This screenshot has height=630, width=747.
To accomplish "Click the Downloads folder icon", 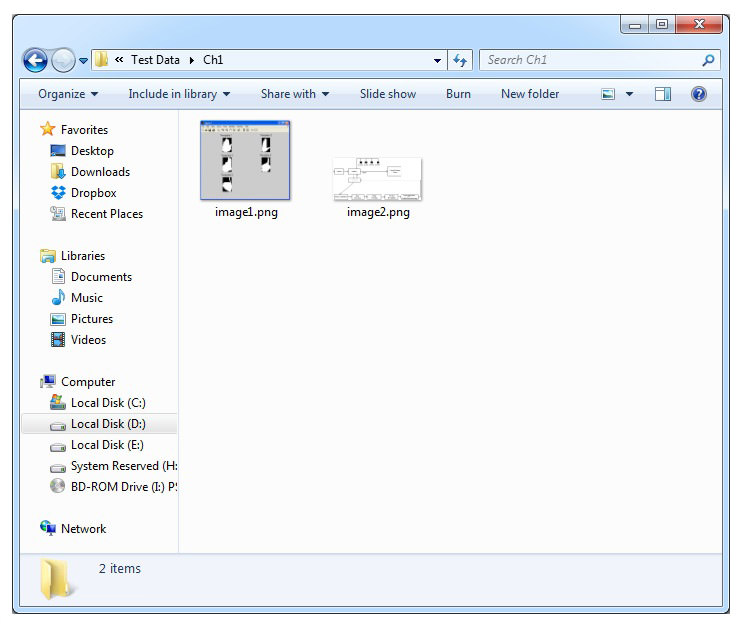I will (x=58, y=171).
